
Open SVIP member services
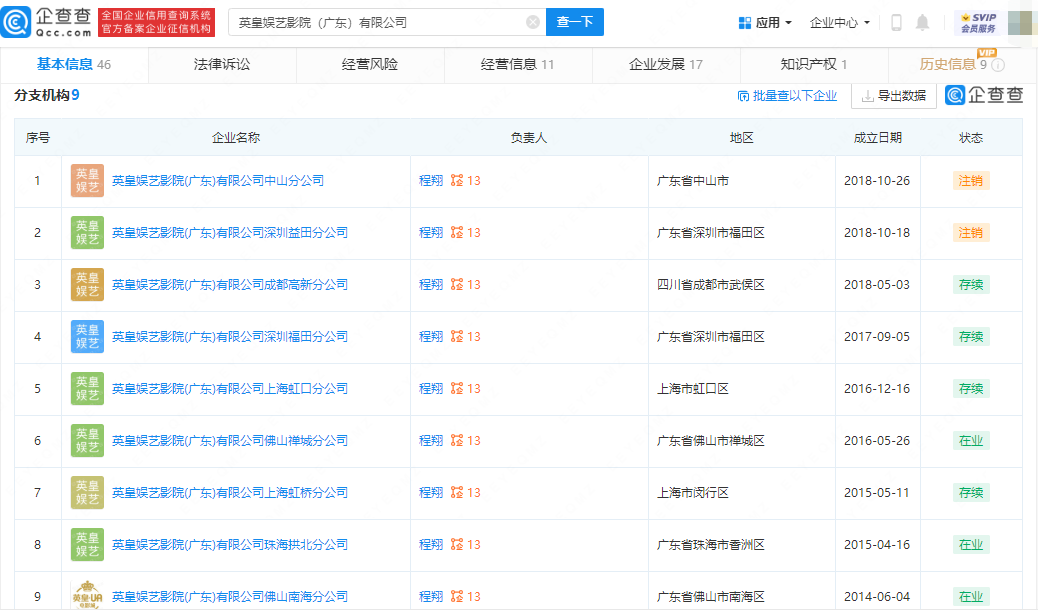pos(978,23)
